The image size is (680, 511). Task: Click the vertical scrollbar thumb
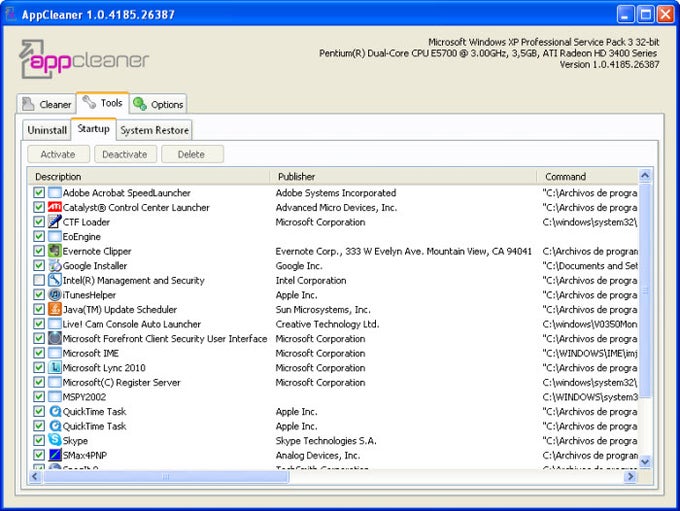coord(645,291)
